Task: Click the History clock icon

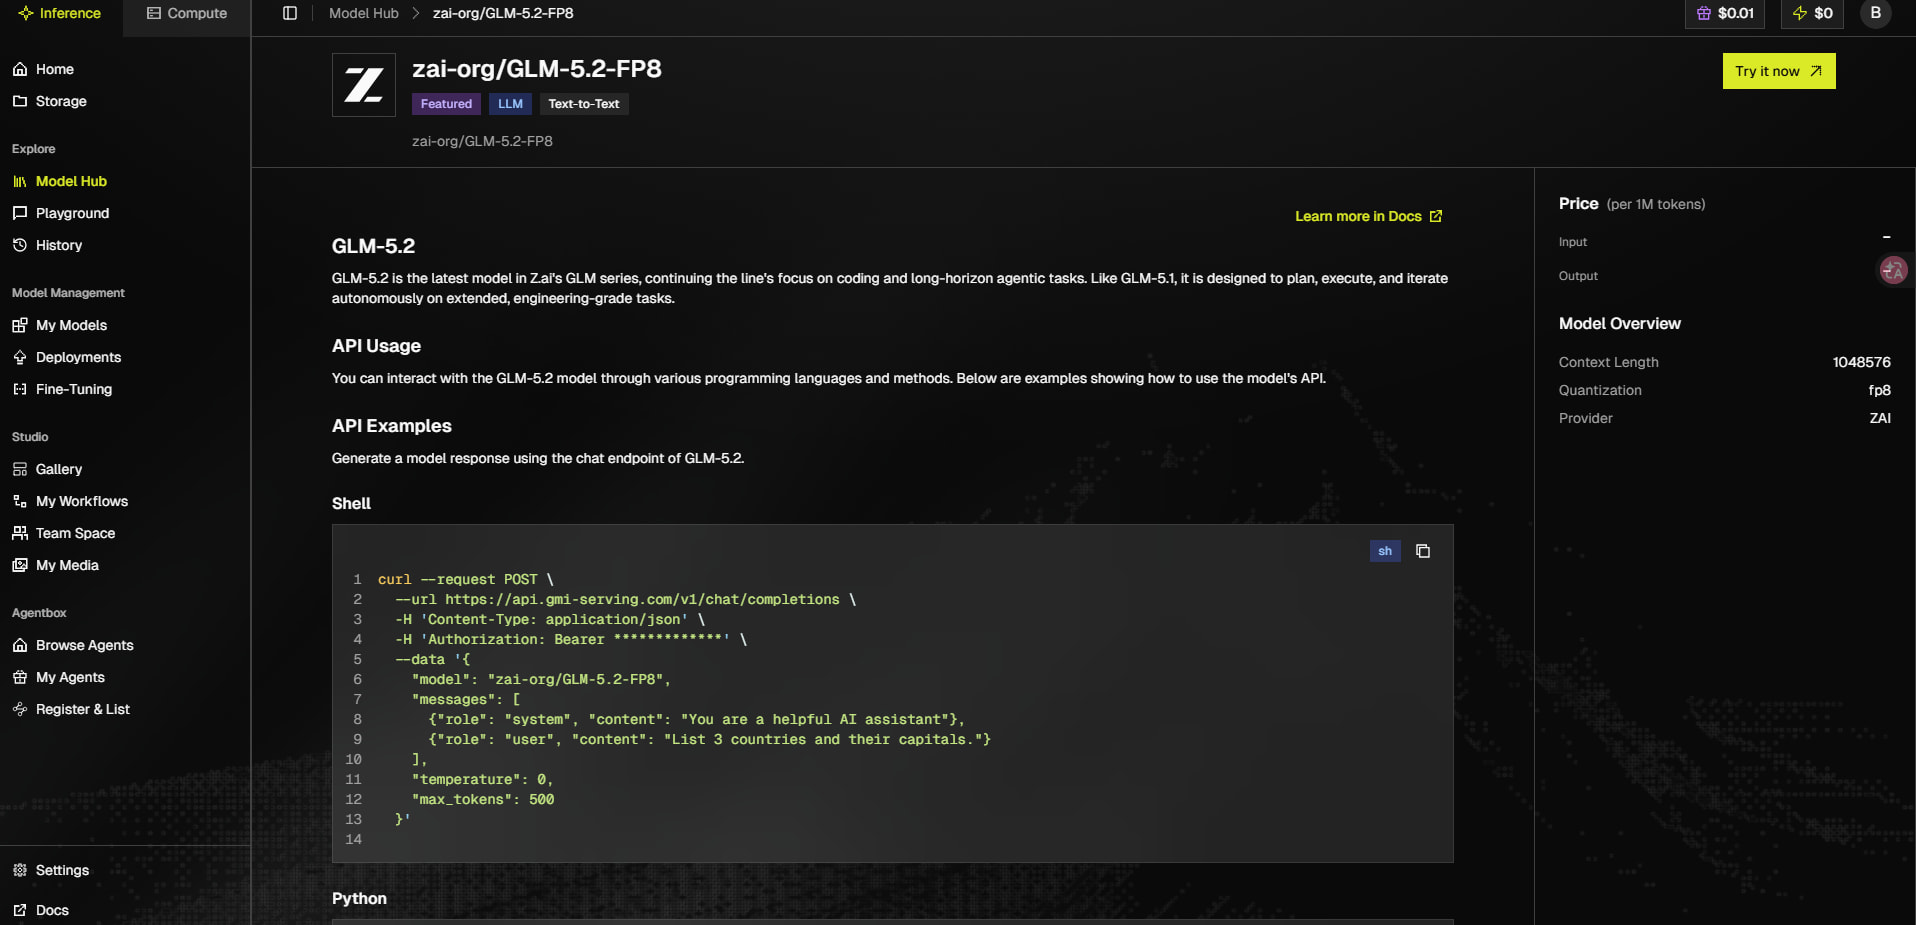Action: pyautogui.click(x=20, y=245)
